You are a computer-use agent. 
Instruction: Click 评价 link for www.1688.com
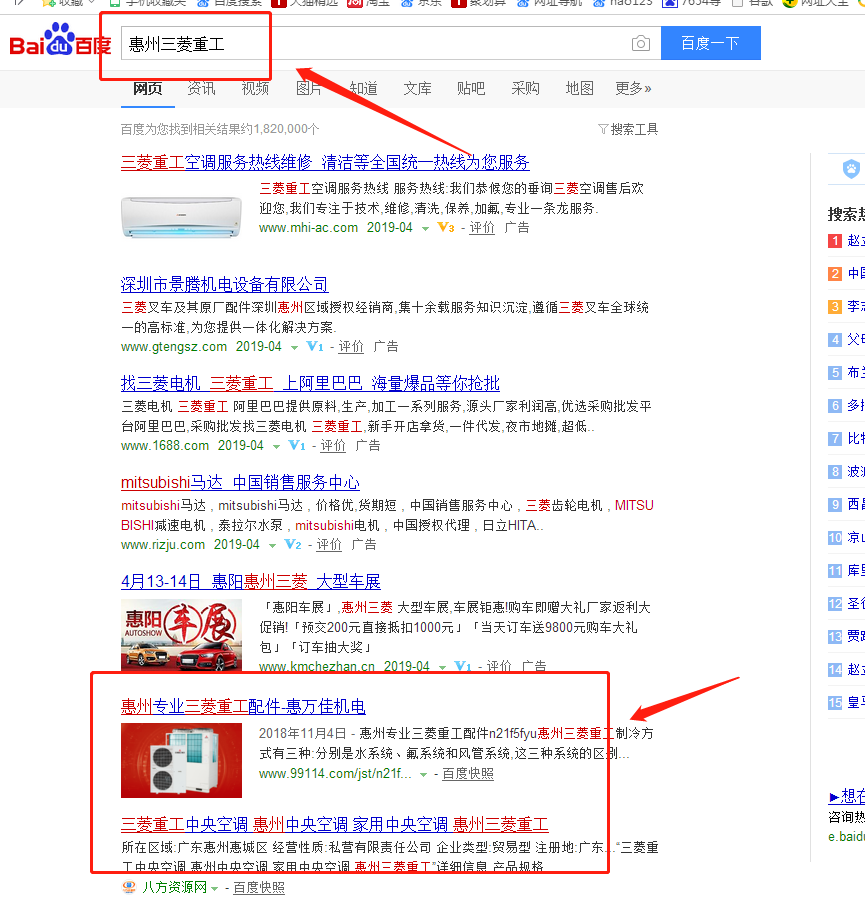(x=333, y=446)
